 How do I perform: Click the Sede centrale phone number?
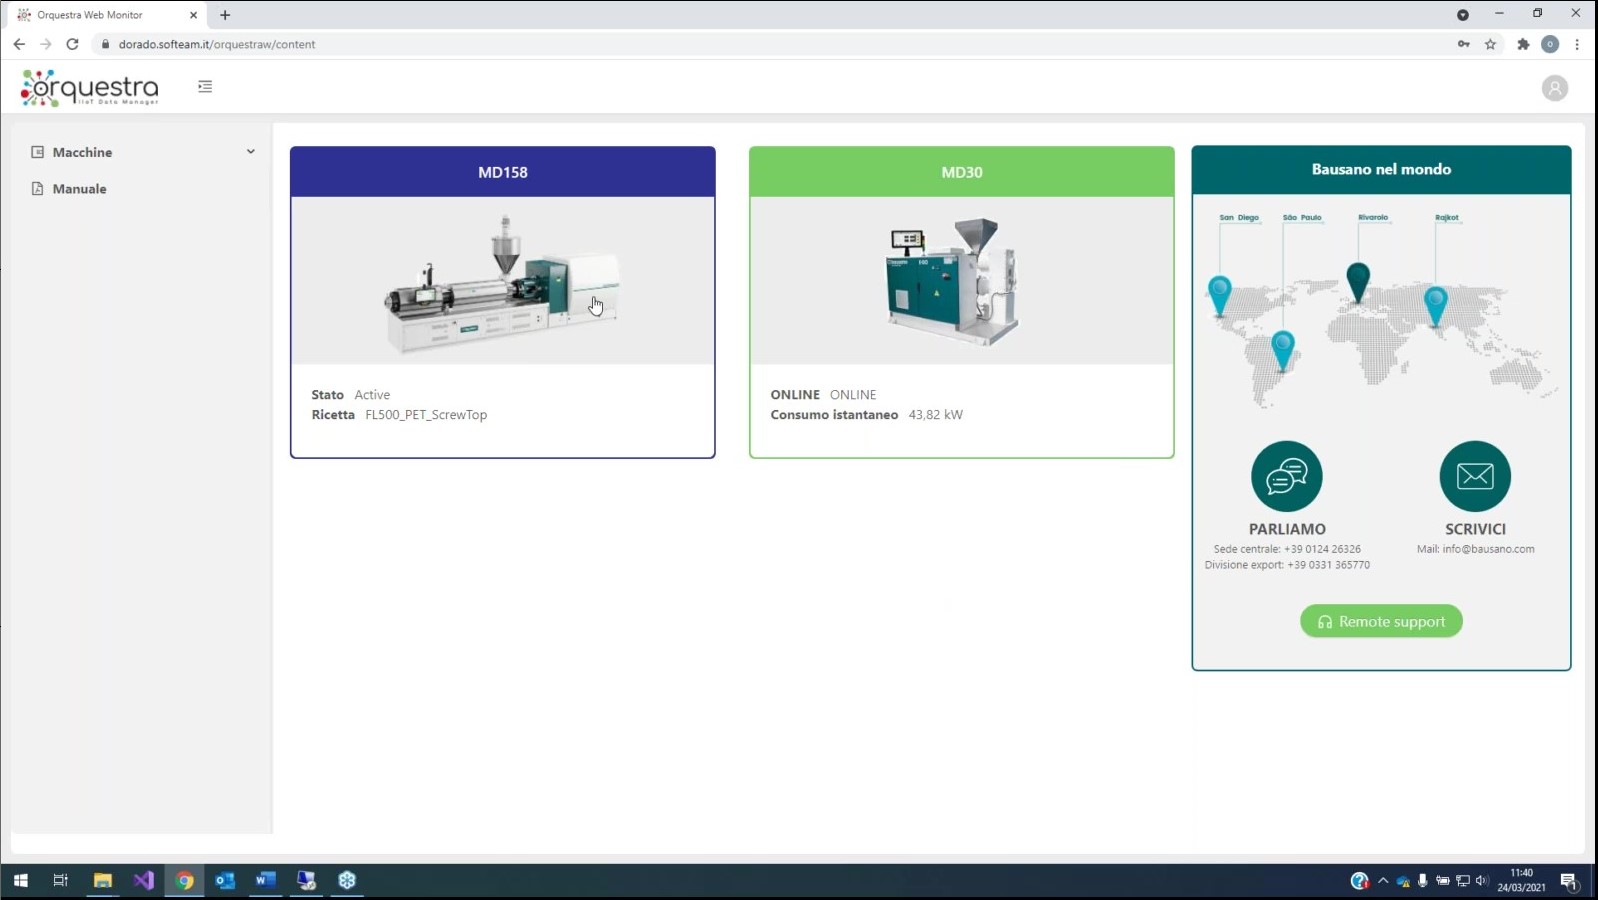tap(1322, 549)
